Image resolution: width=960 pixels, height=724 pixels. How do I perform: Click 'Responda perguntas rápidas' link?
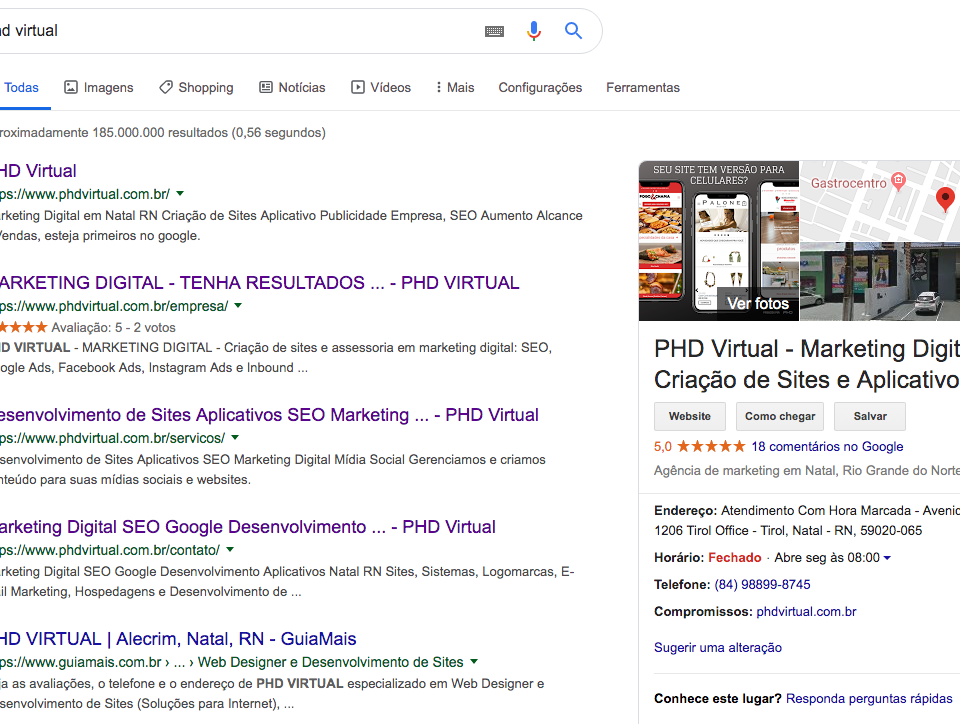(869, 699)
